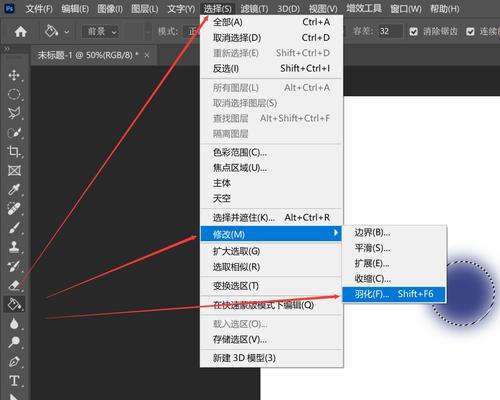This screenshot has height=400, width=500.
Task: Choose 色彩范围(C)... menu entry
Action: (272, 152)
